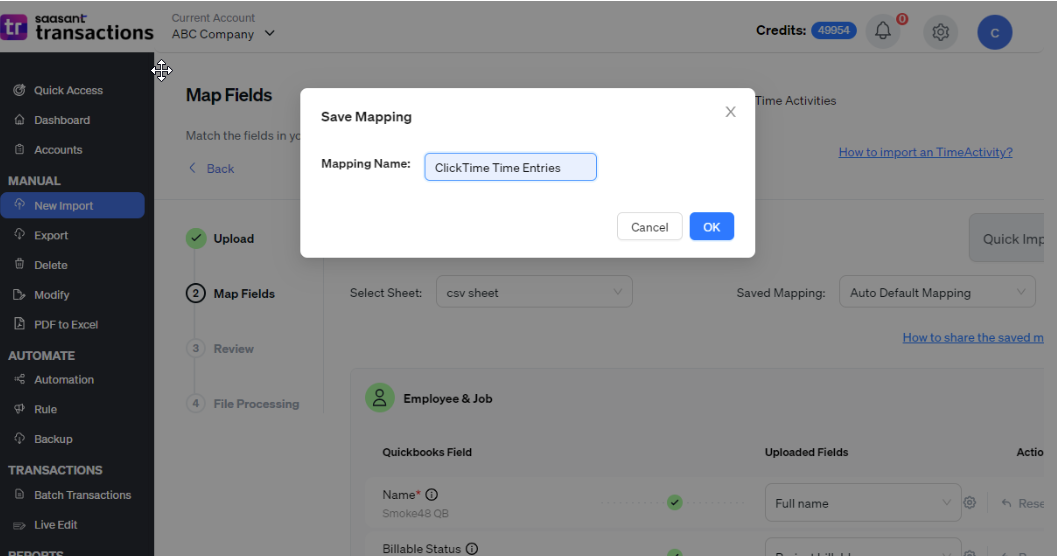Click the info icon beside Billable Status
This screenshot has height=556, width=1057.
point(472,549)
